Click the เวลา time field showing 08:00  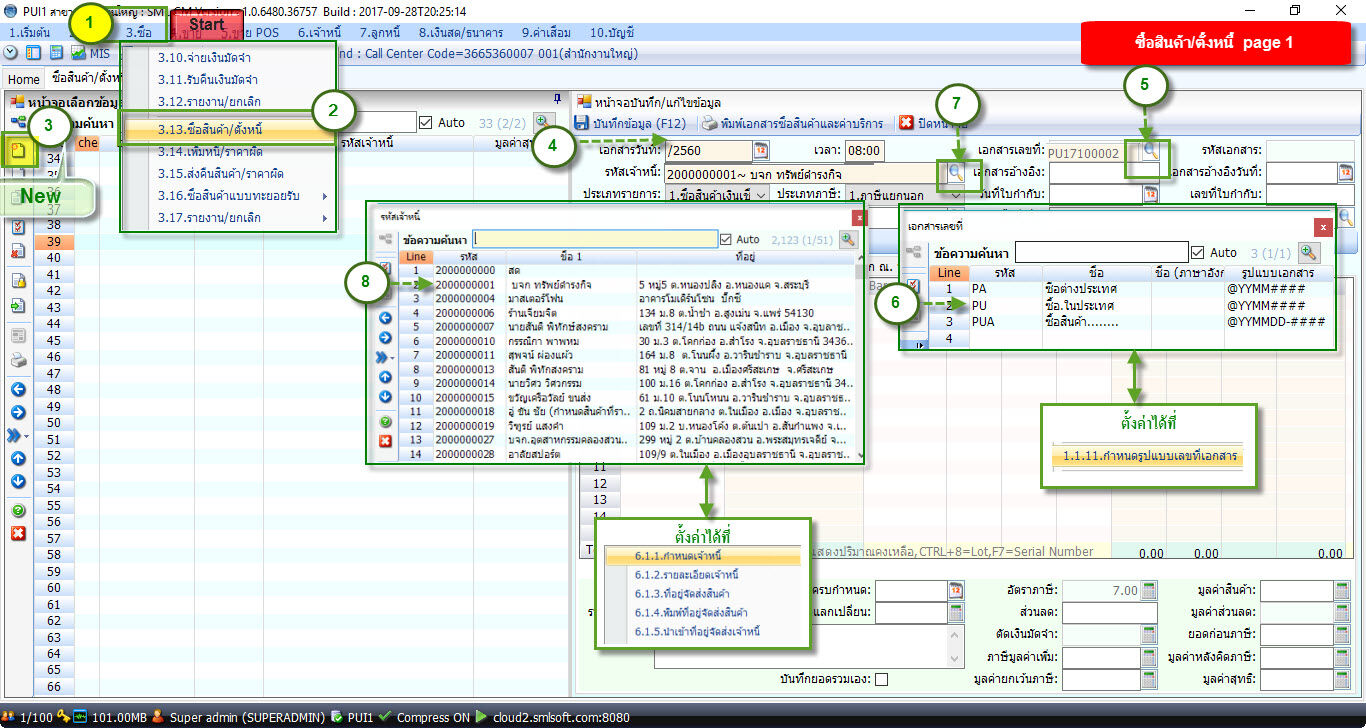864,151
